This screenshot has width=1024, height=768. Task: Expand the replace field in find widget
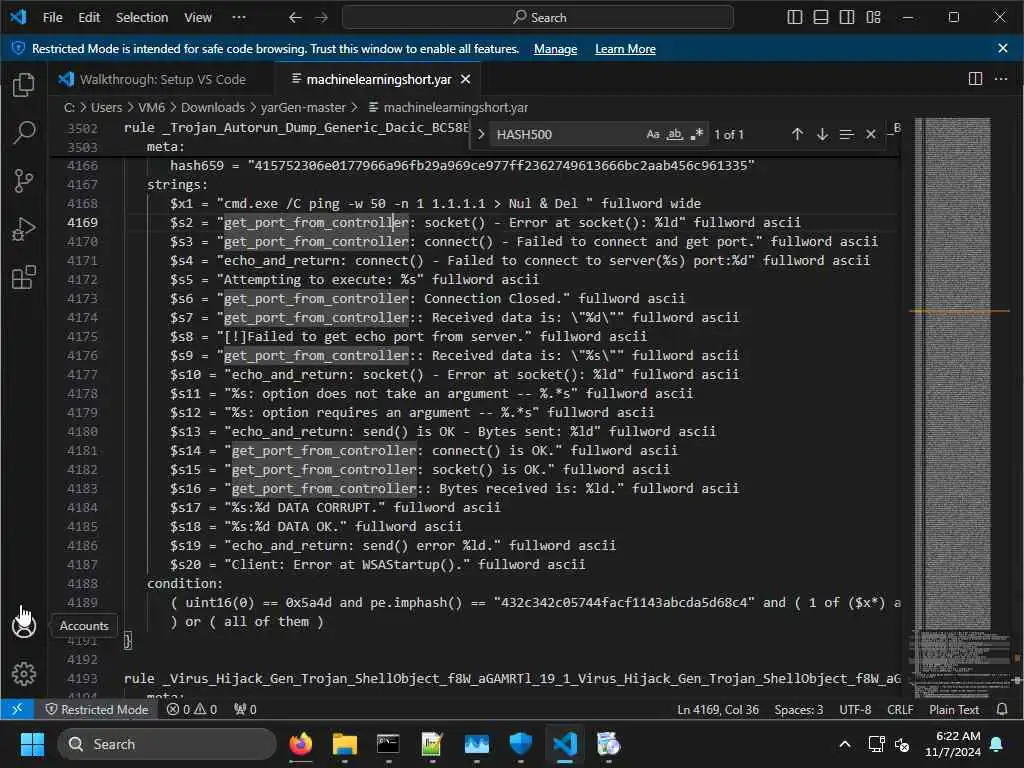[481, 135]
